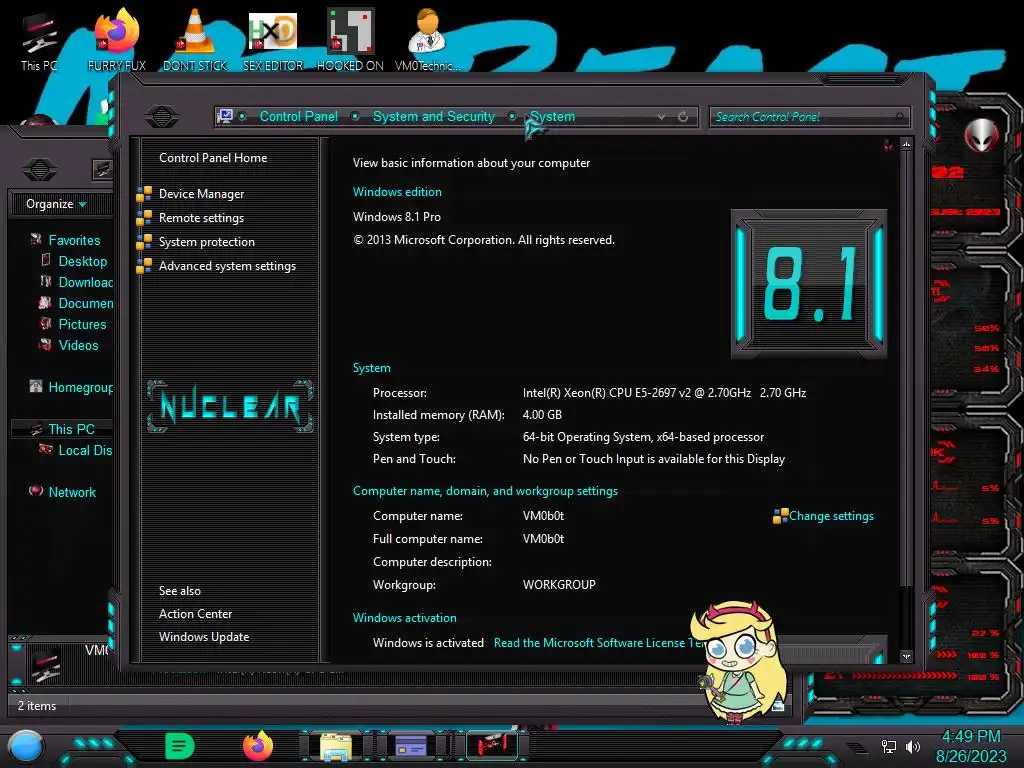
Task: Refresh the Control Panel address bar
Action: tap(683, 116)
